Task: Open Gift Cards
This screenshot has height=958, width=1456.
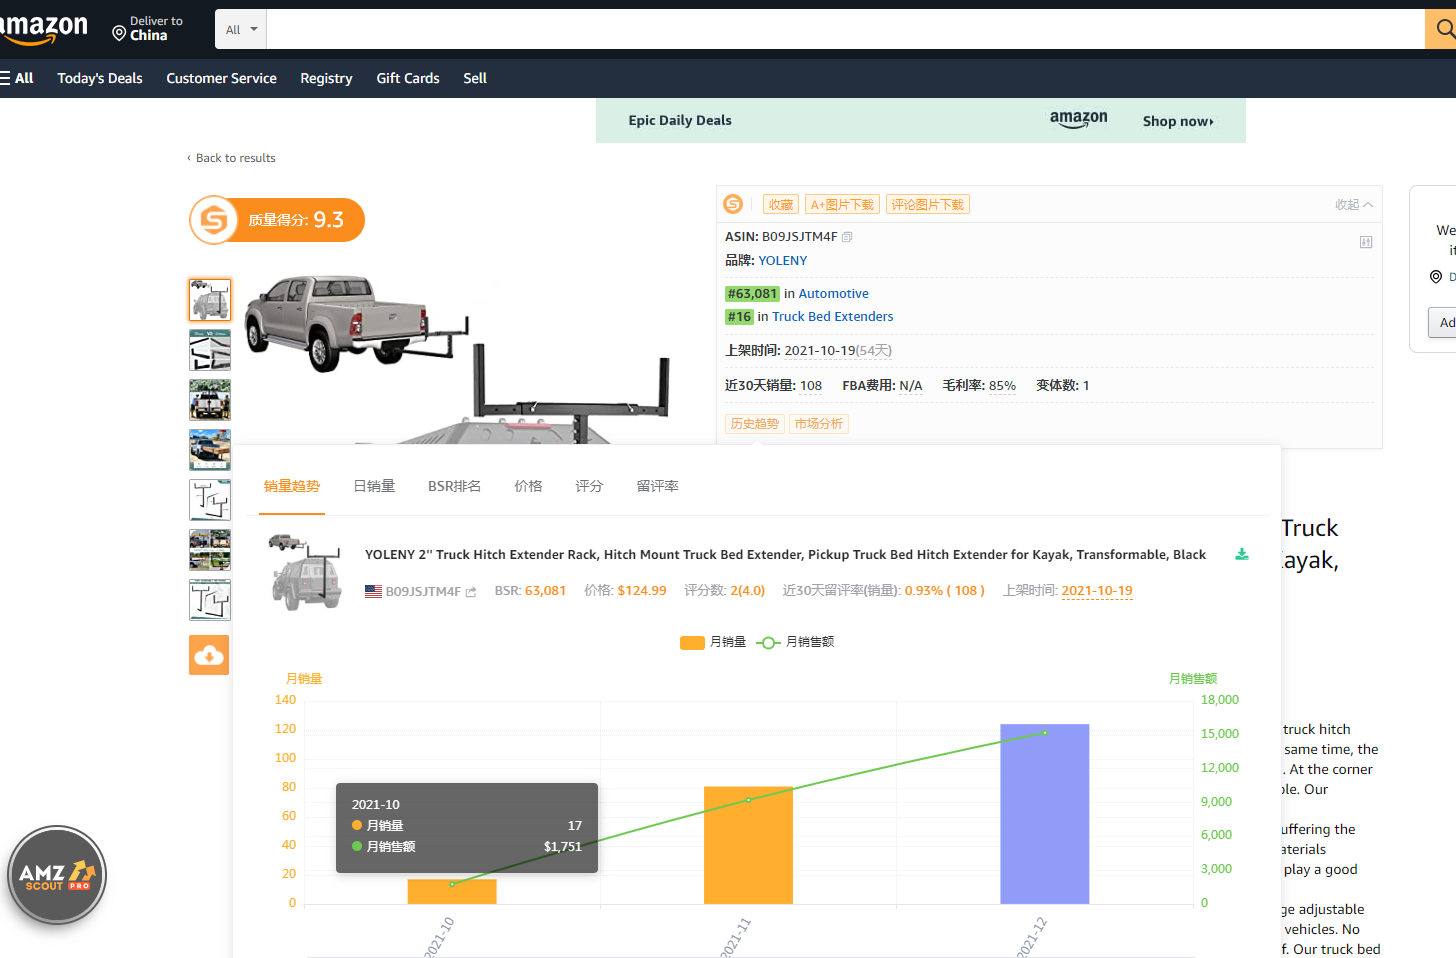Action: pos(408,78)
